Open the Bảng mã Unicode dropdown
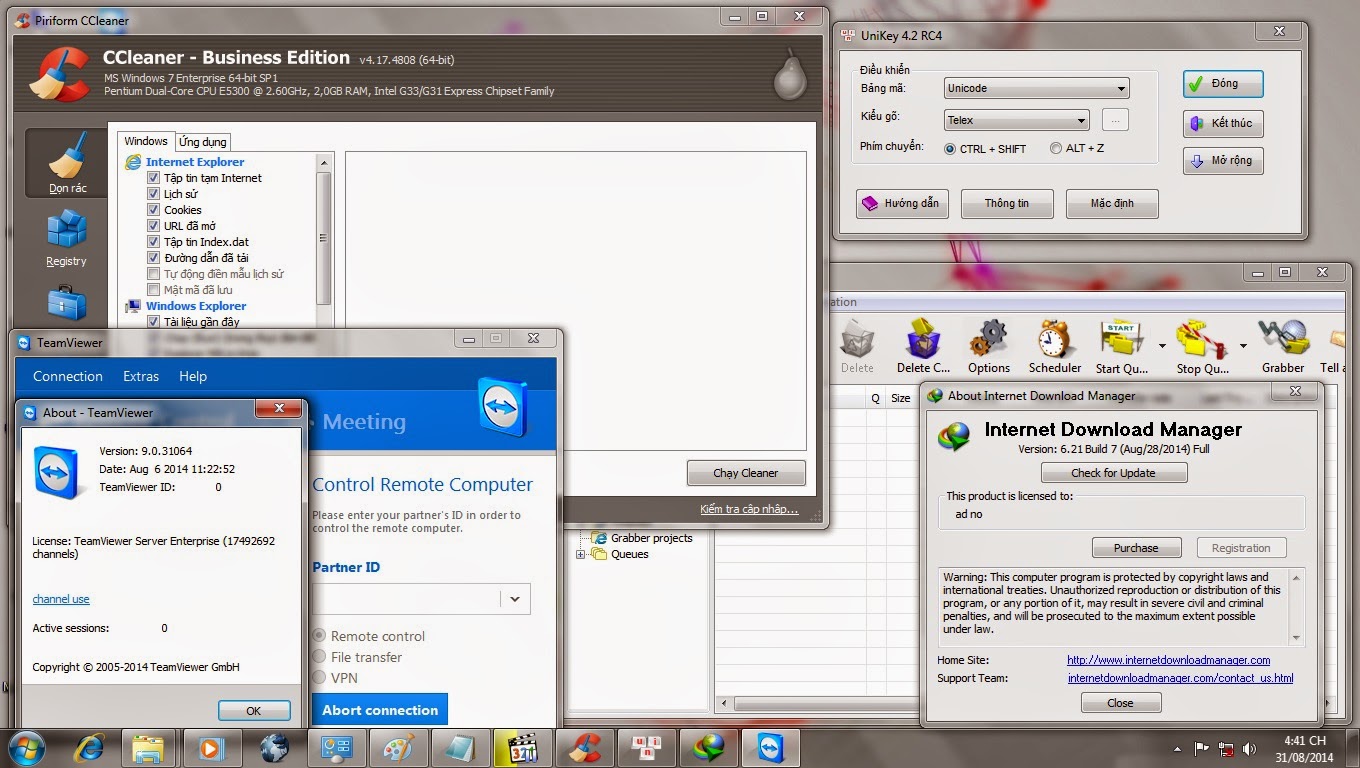This screenshot has height=768, width=1360. (1036, 88)
